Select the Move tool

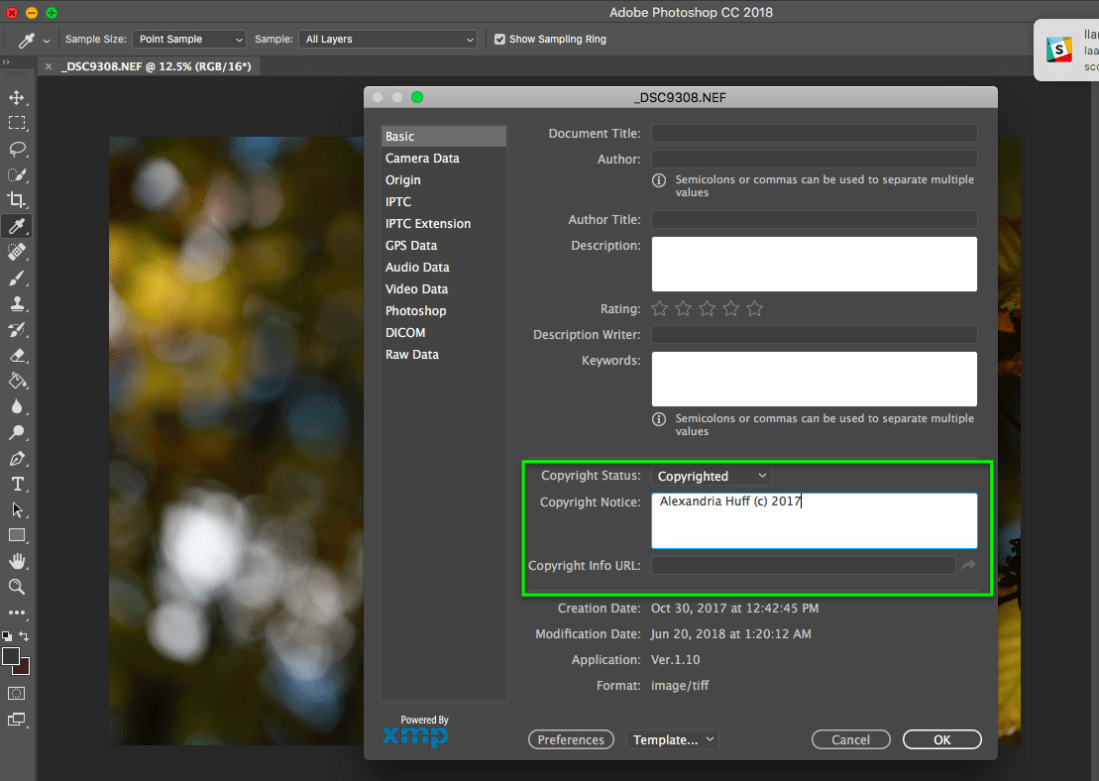[x=18, y=97]
